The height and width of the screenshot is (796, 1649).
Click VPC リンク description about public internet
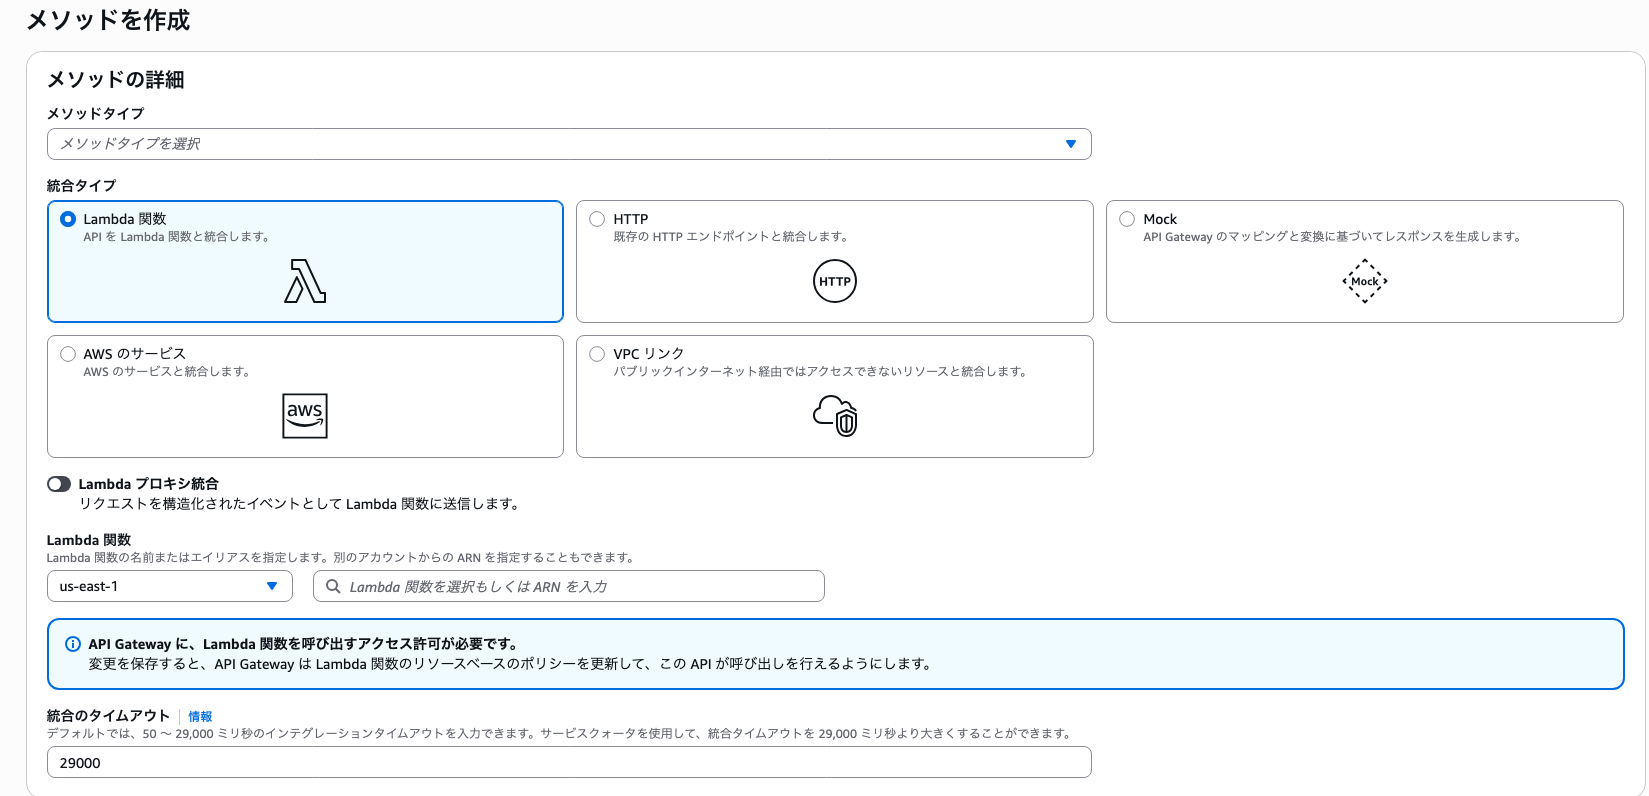click(x=820, y=372)
